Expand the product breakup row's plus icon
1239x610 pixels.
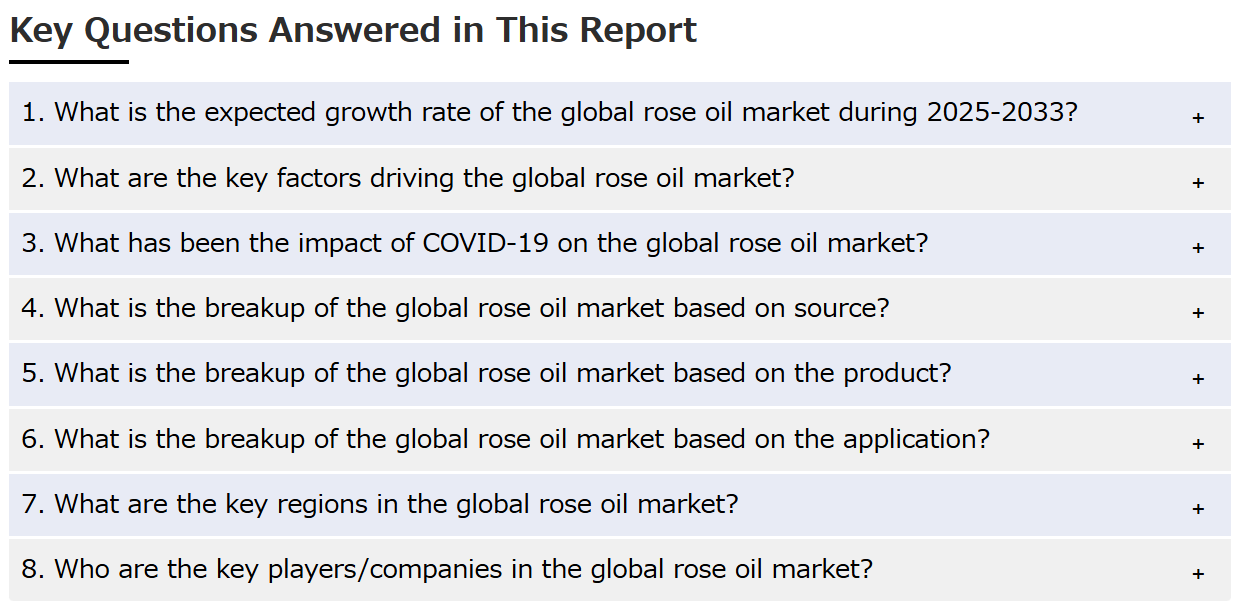[1198, 379]
